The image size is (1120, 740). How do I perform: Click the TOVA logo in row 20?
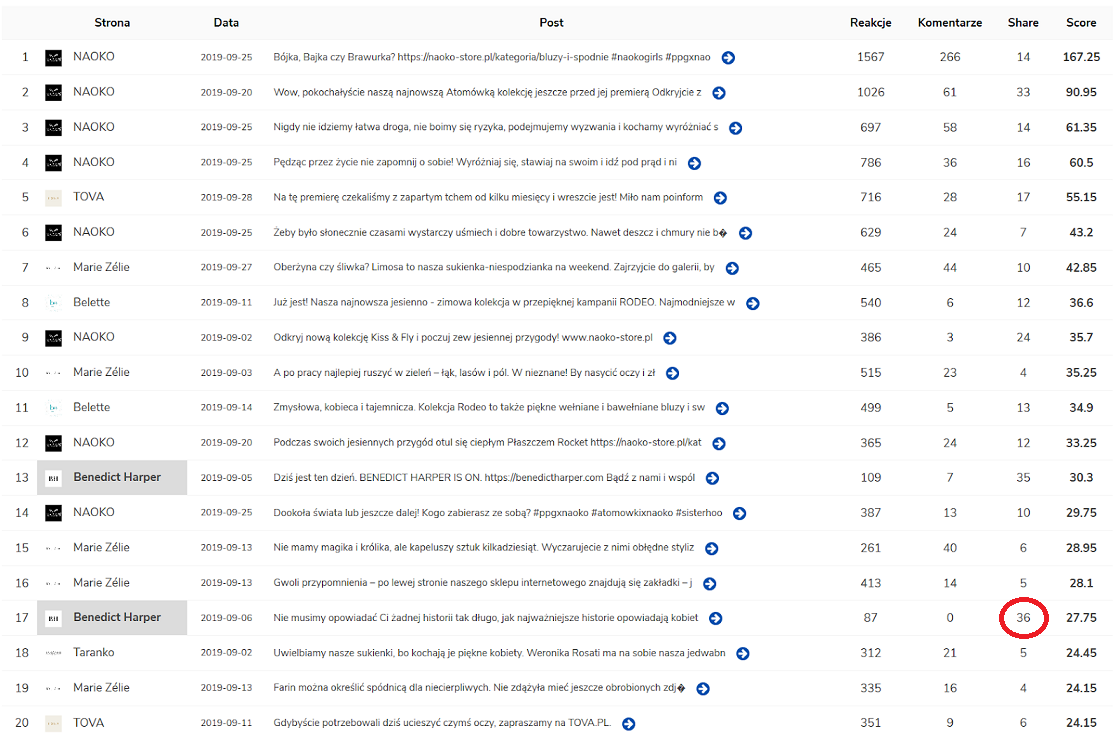point(54,724)
